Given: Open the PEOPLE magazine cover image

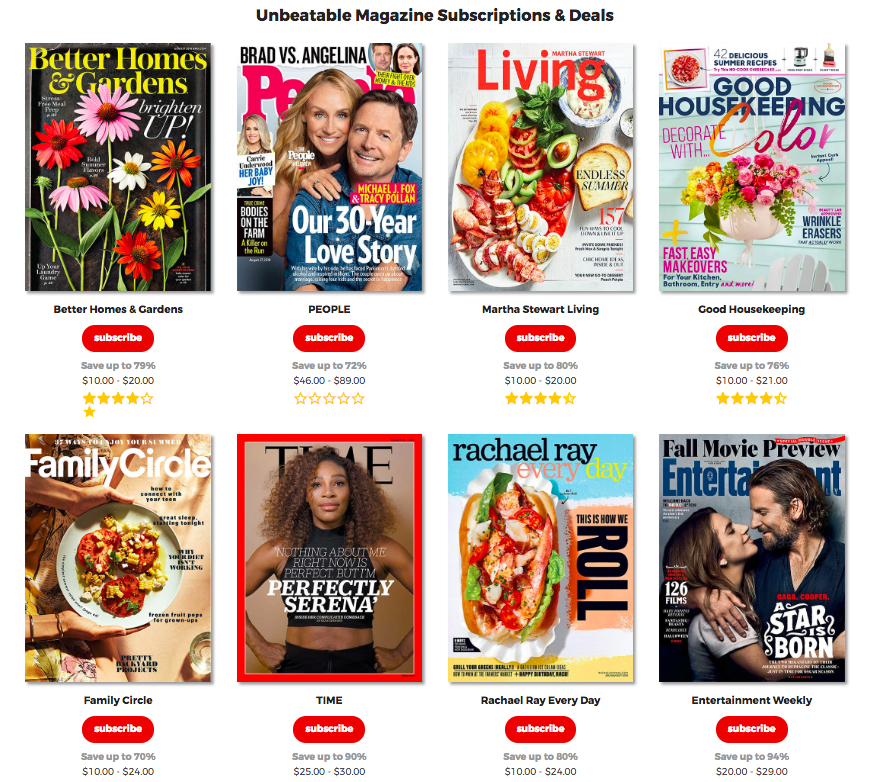Looking at the screenshot, I should point(330,167).
